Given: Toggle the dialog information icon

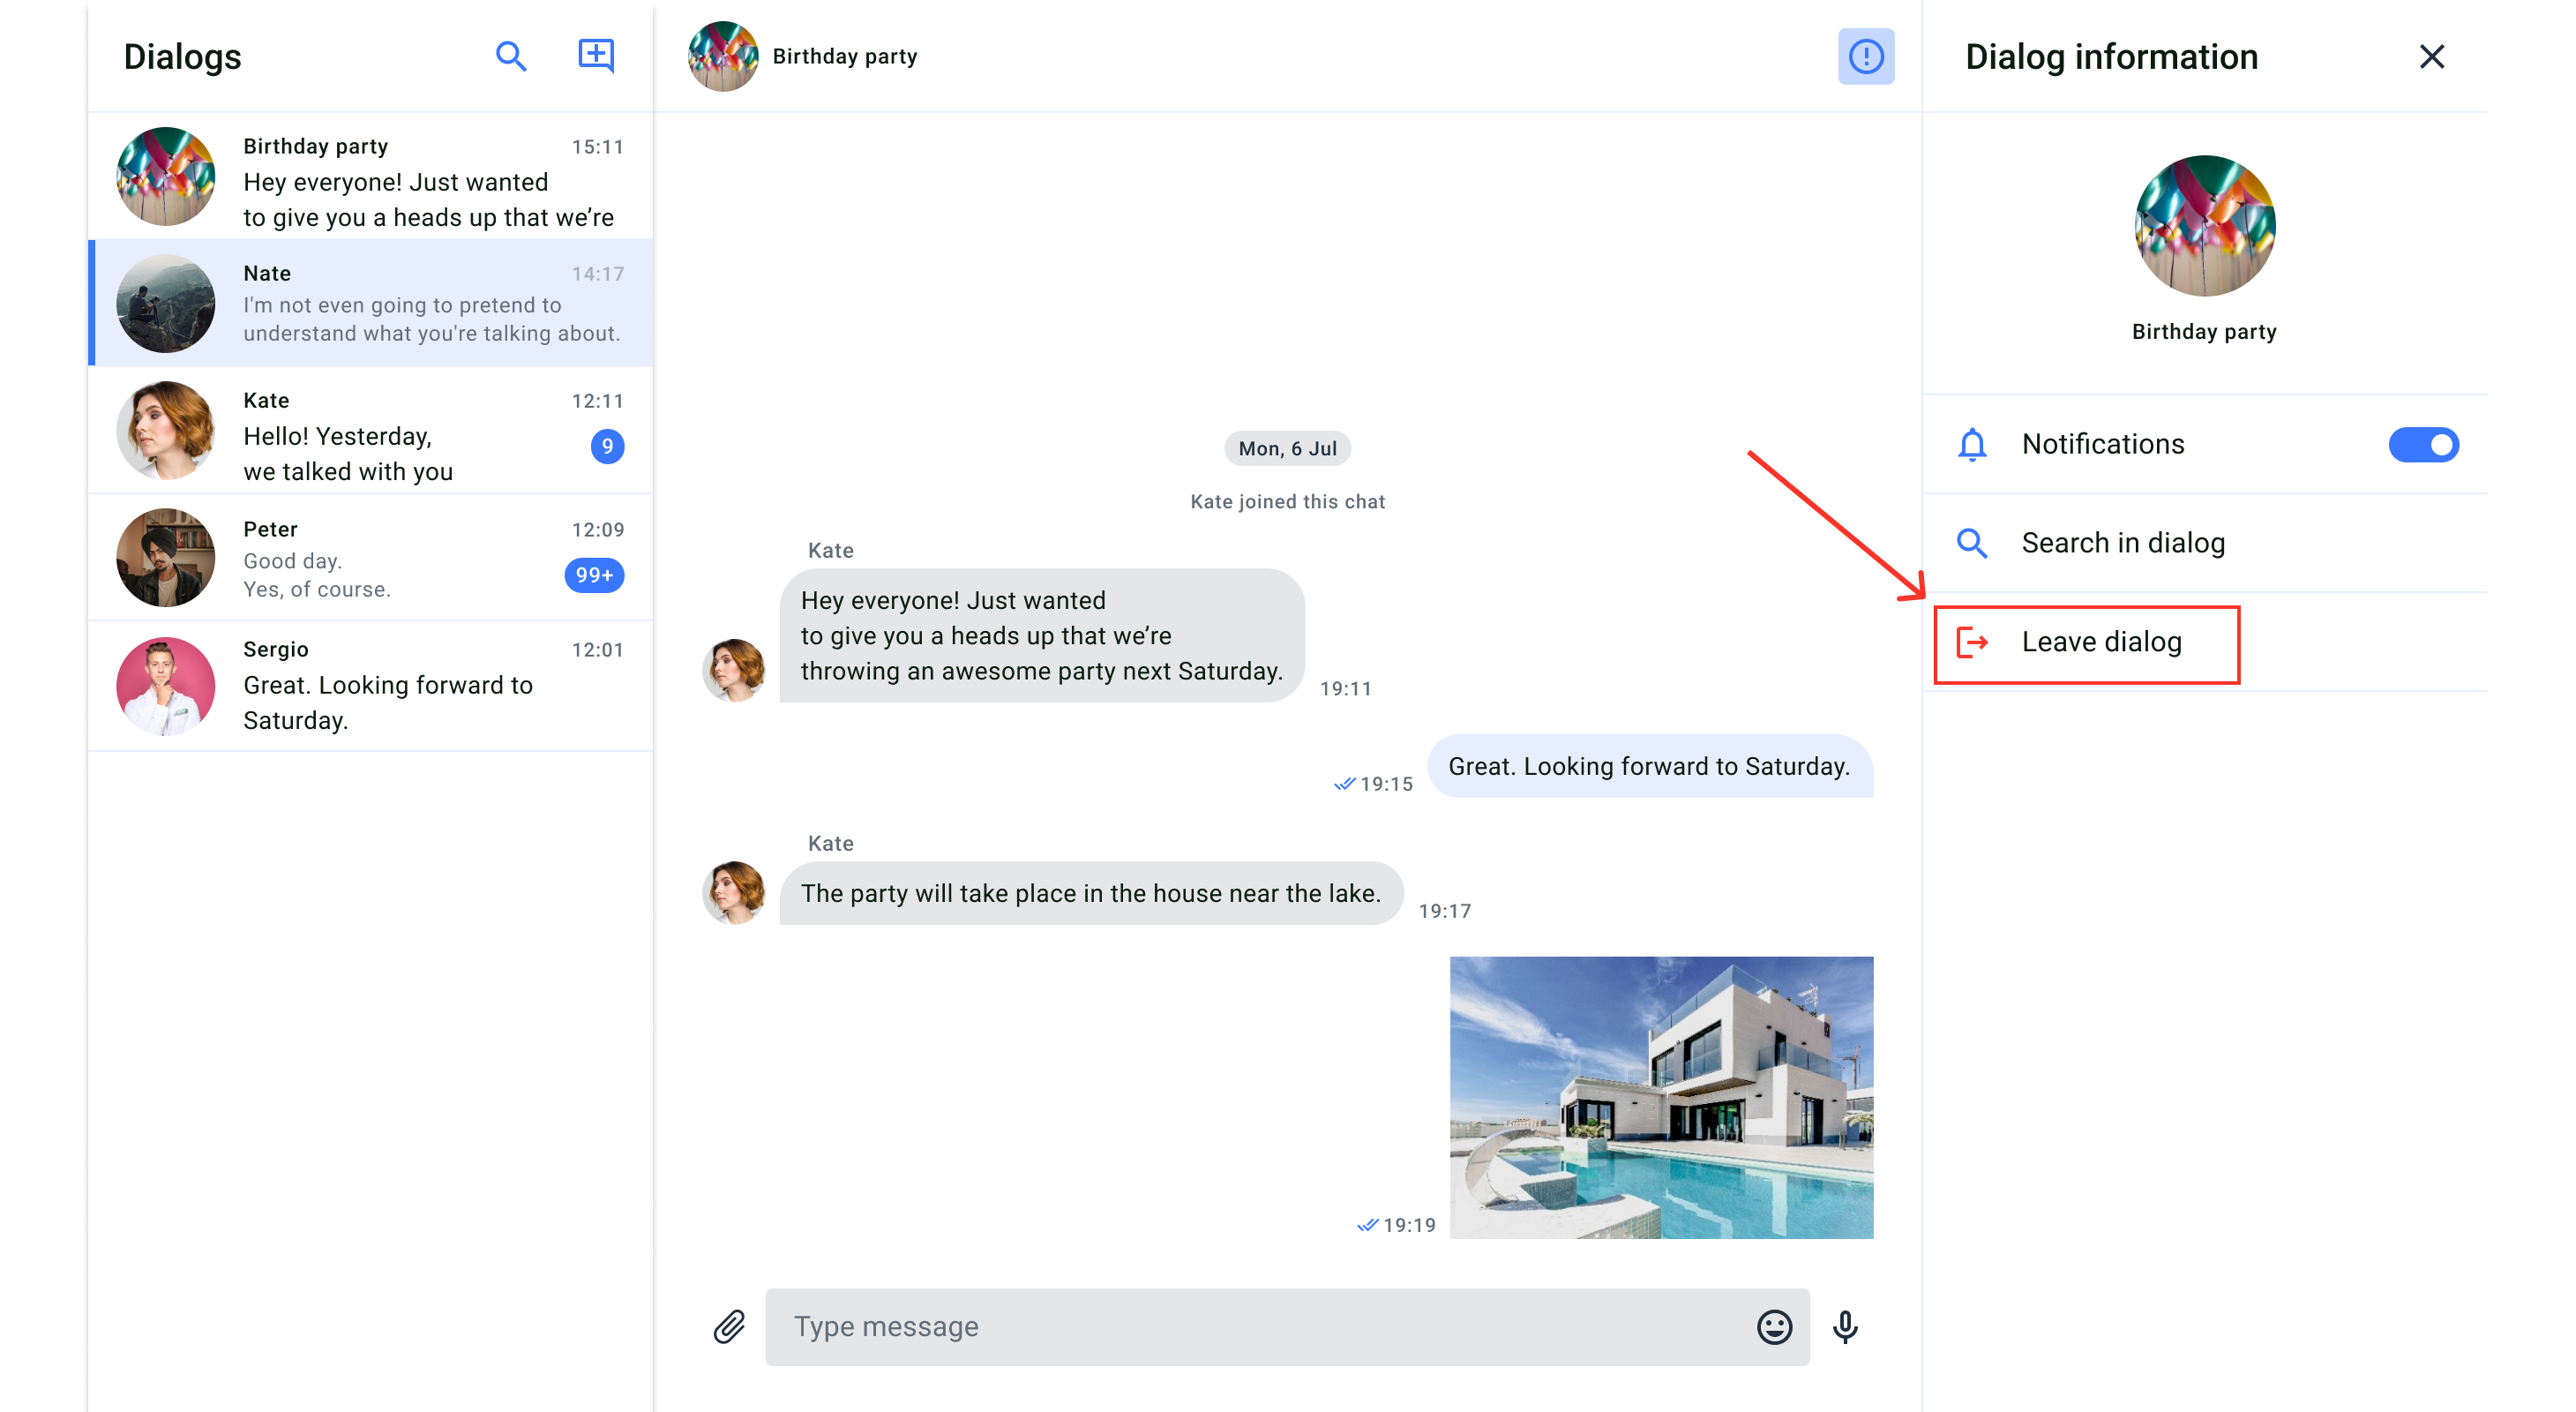Looking at the screenshot, I should pyautogui.click(x=1865, y=56).
